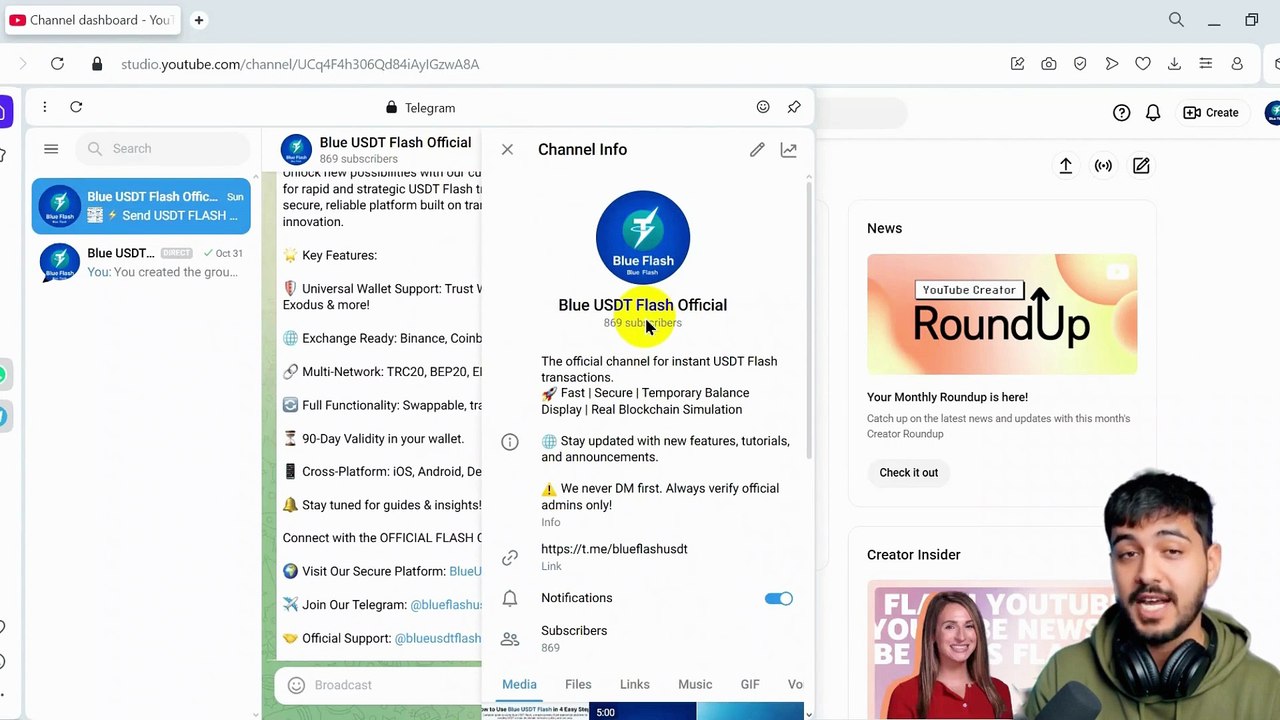Open the Creator RoundUp news thumbnail

point(1002,314)
